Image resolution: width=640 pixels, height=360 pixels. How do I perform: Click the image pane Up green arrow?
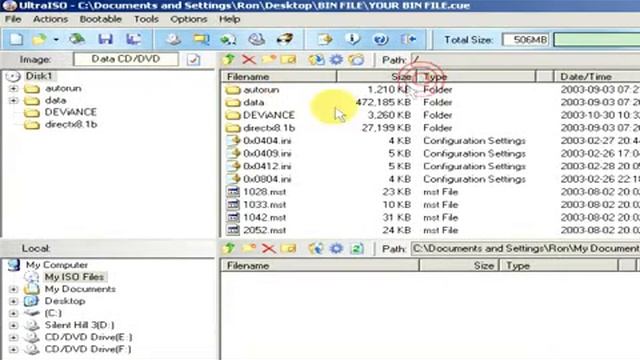(229, 60)
